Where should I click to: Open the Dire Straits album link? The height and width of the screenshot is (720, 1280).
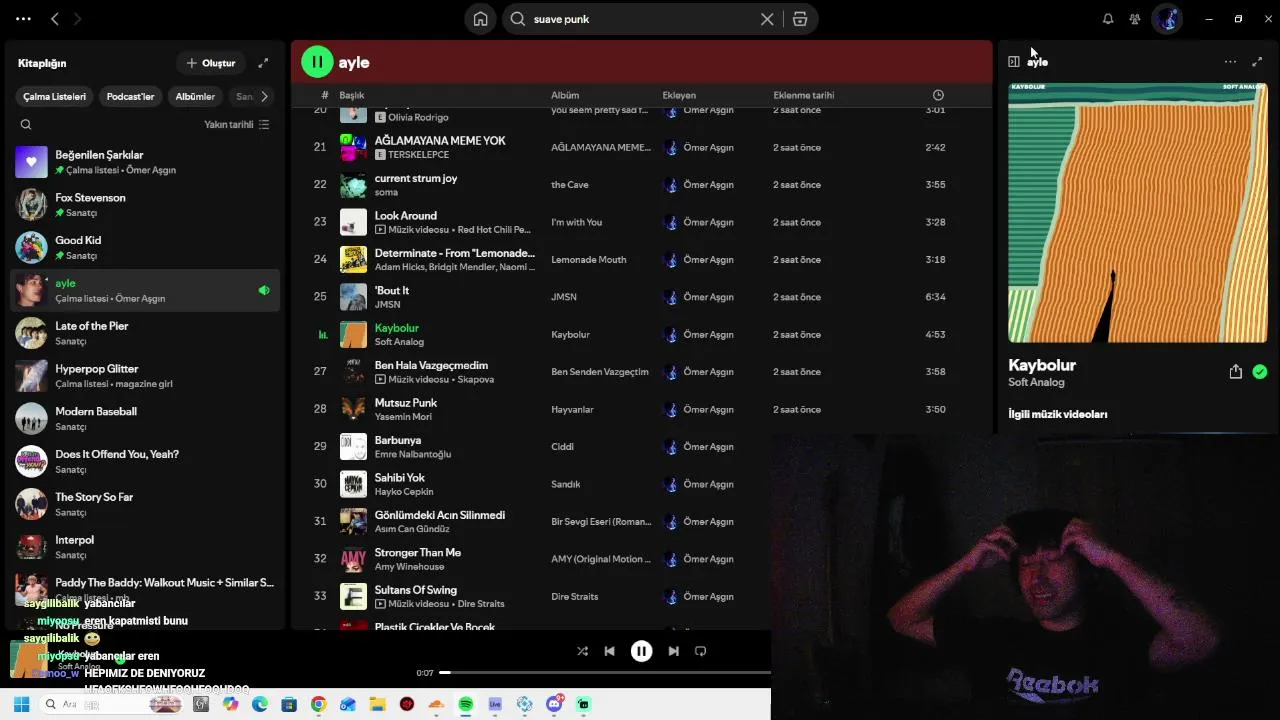tap(574, 597)
